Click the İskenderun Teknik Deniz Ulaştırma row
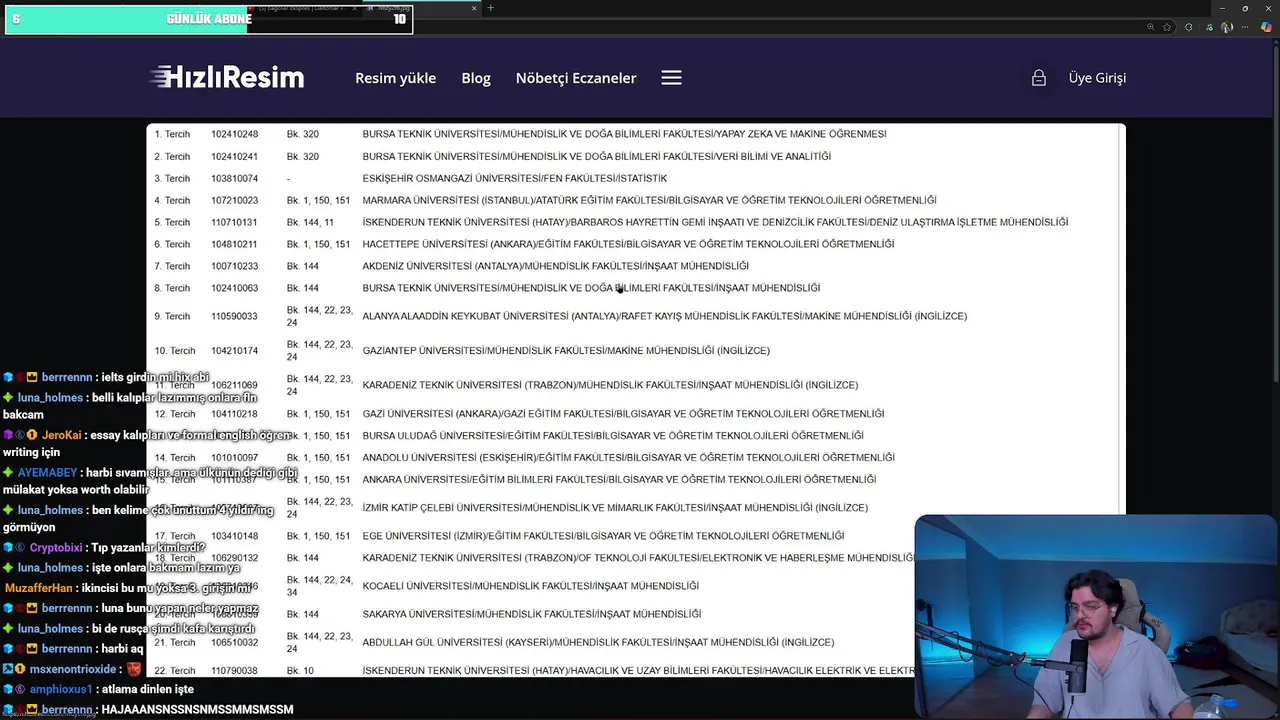Screen dimensions: 1280x720 click(715, 222)
